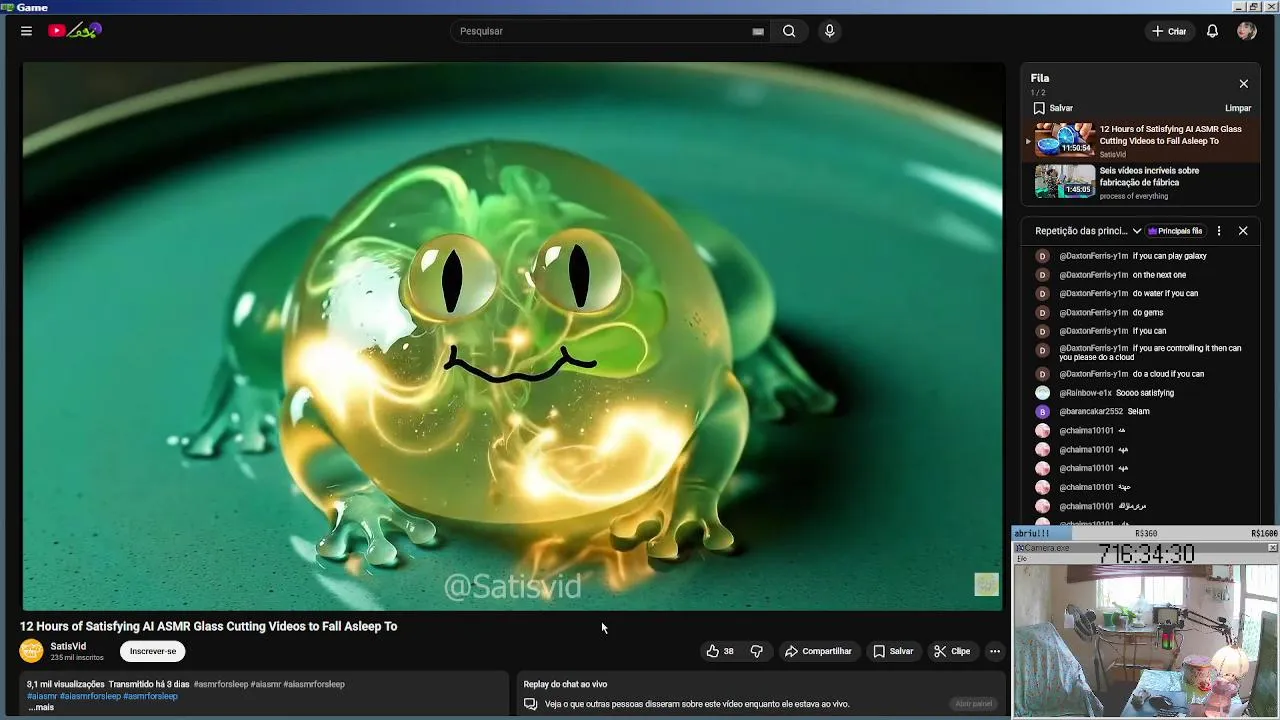Clear the queue with Limpar

tap(1238, 108)
